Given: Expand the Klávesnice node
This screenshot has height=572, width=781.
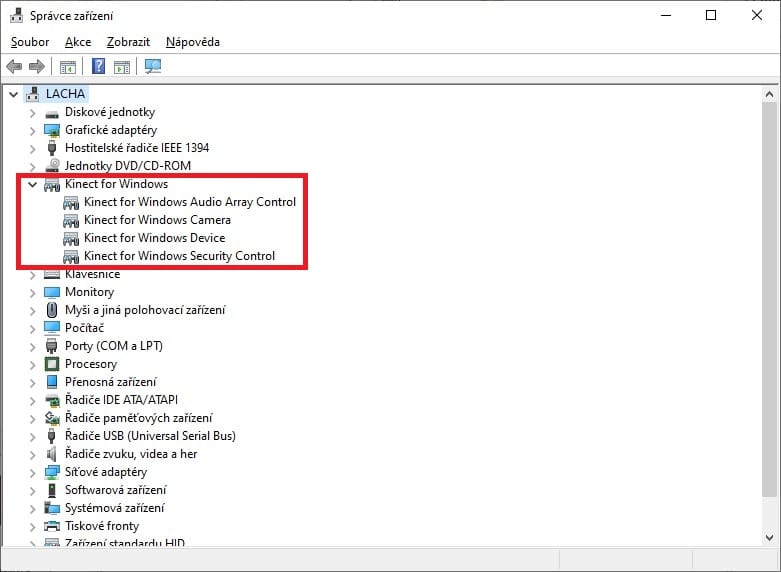Looking at the screenshot, I should [33, 275].
